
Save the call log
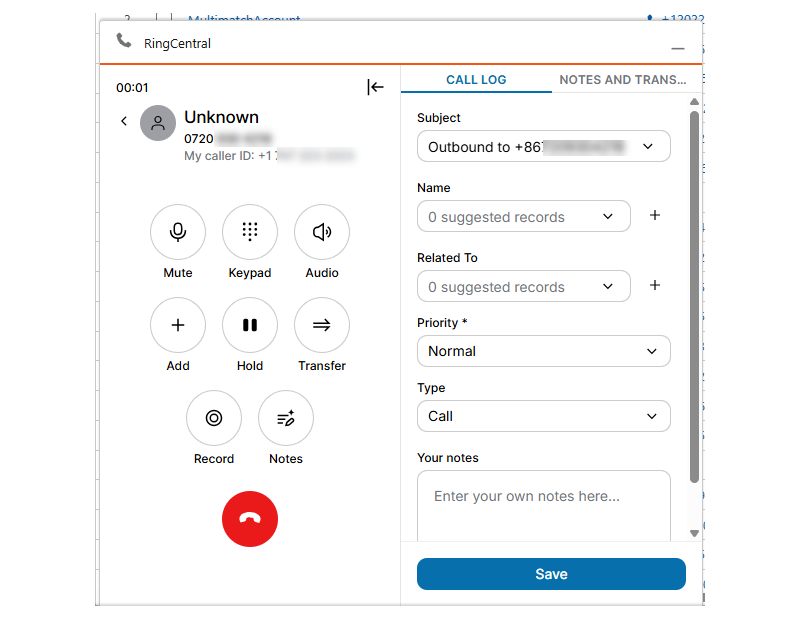551,574
